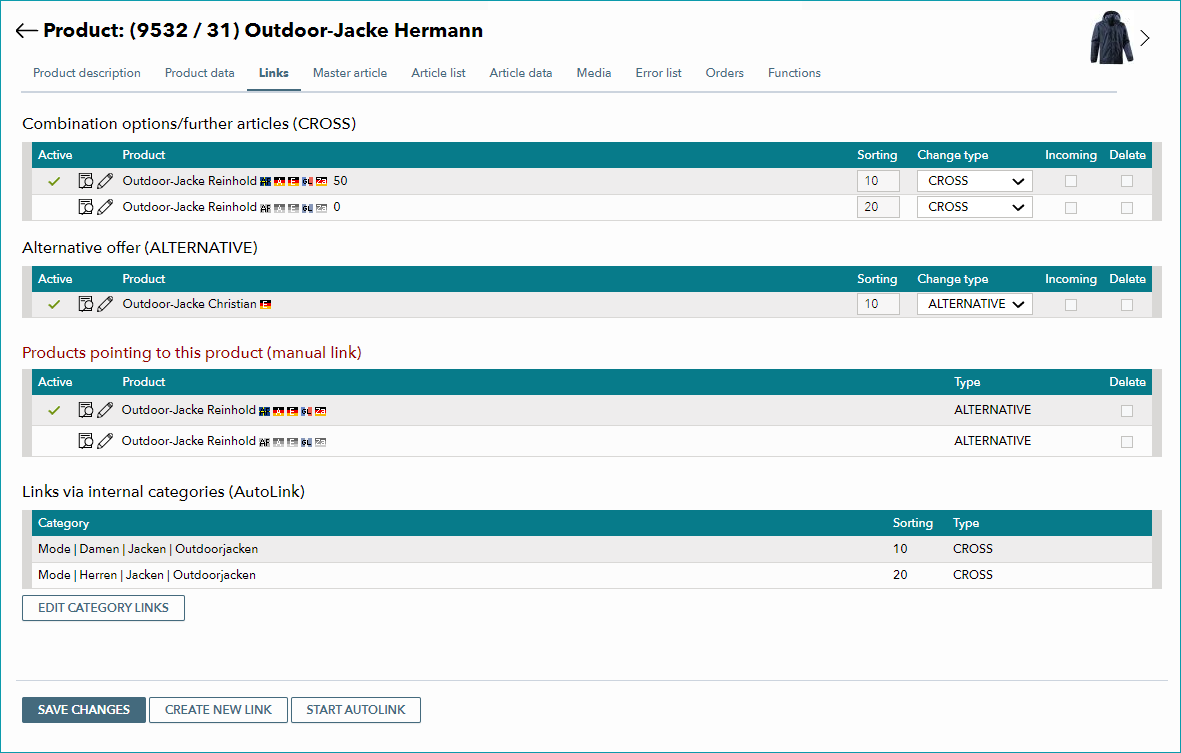The width and height of the screenshot is (1181, 753).
Task: Click category Mode | Damen | Jacken | Outdoorjacken
Action: point(148,549)
